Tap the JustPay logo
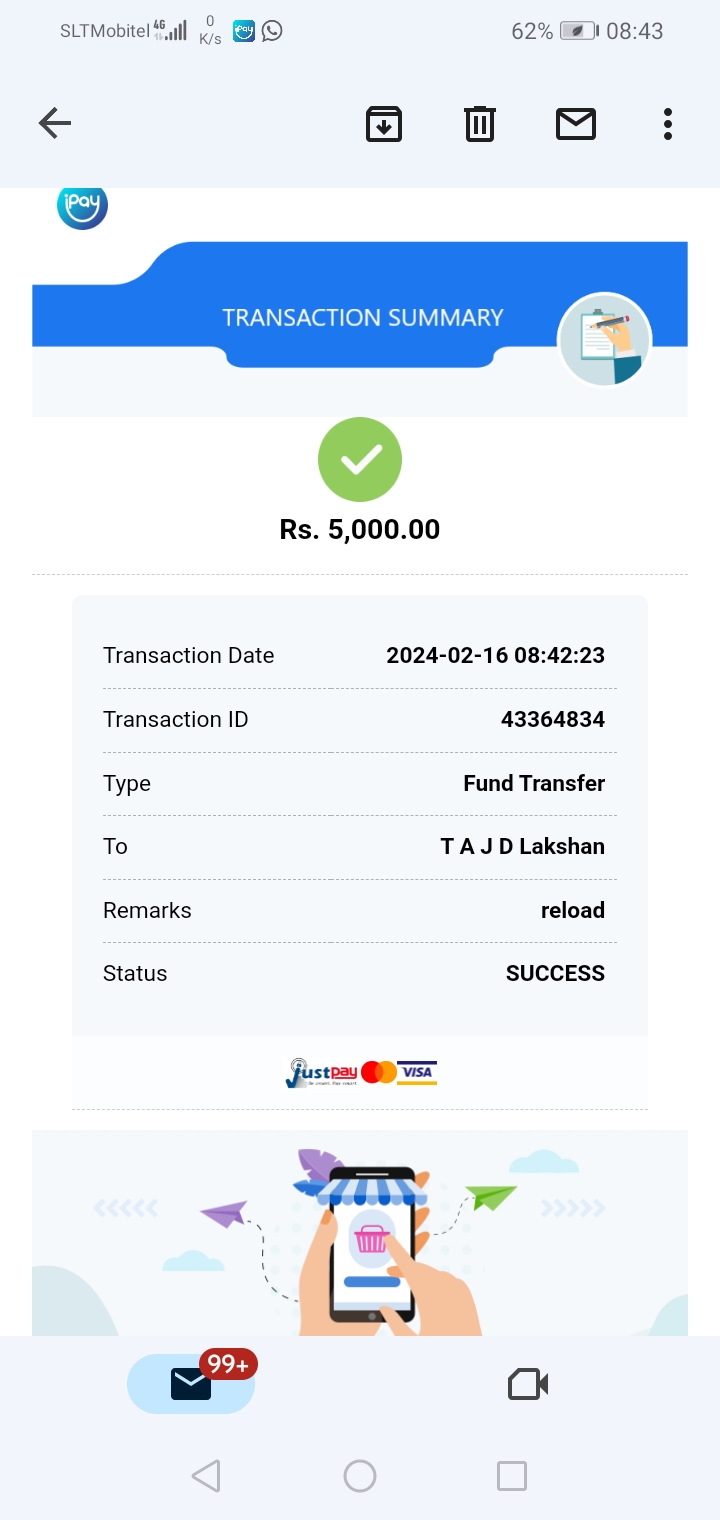 coord(320,1073)
